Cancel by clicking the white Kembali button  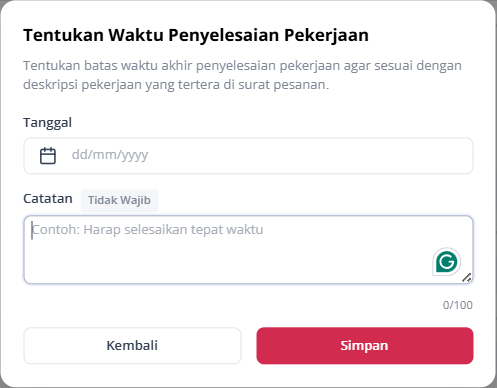132,346
